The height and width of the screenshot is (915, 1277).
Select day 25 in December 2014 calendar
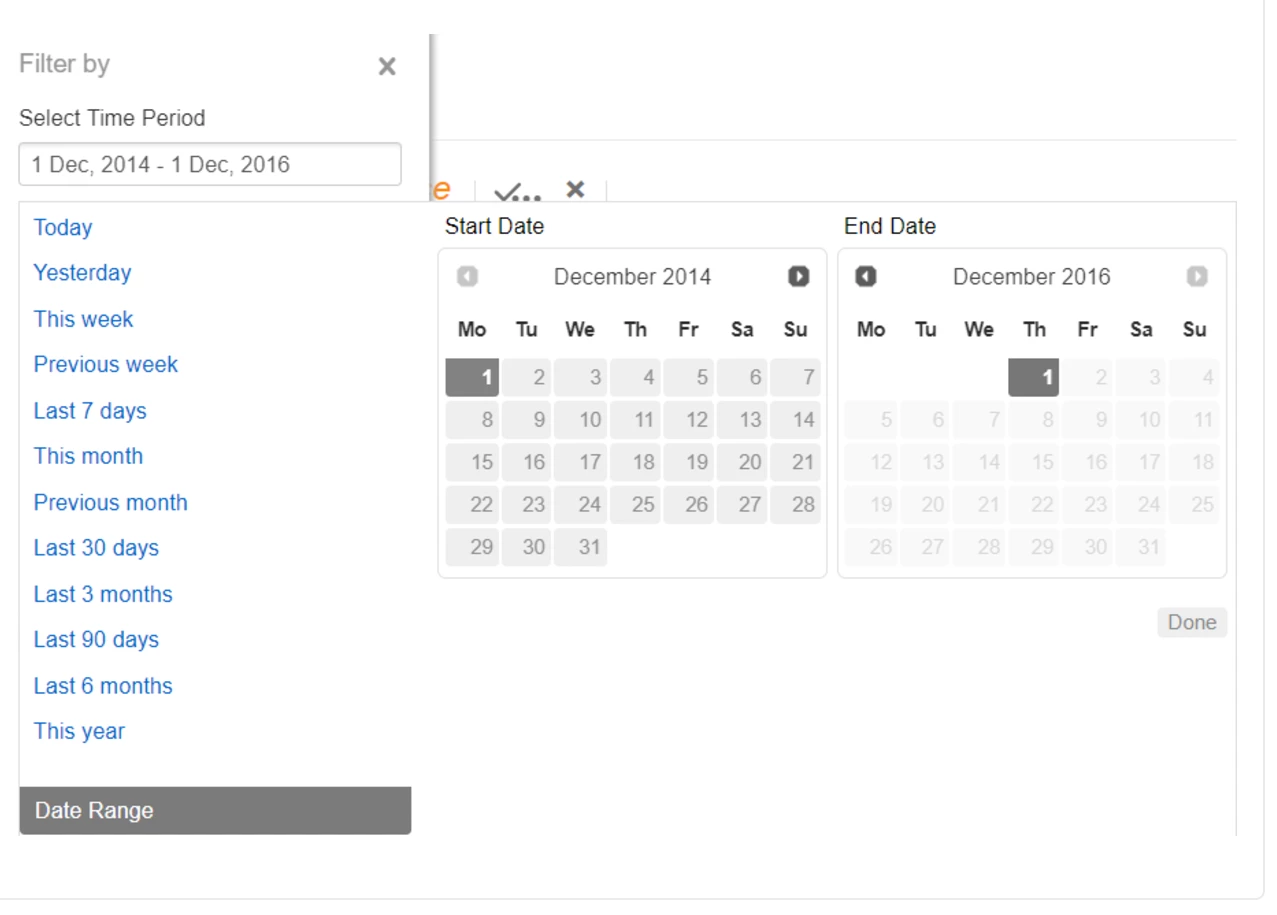coord(634,505)
